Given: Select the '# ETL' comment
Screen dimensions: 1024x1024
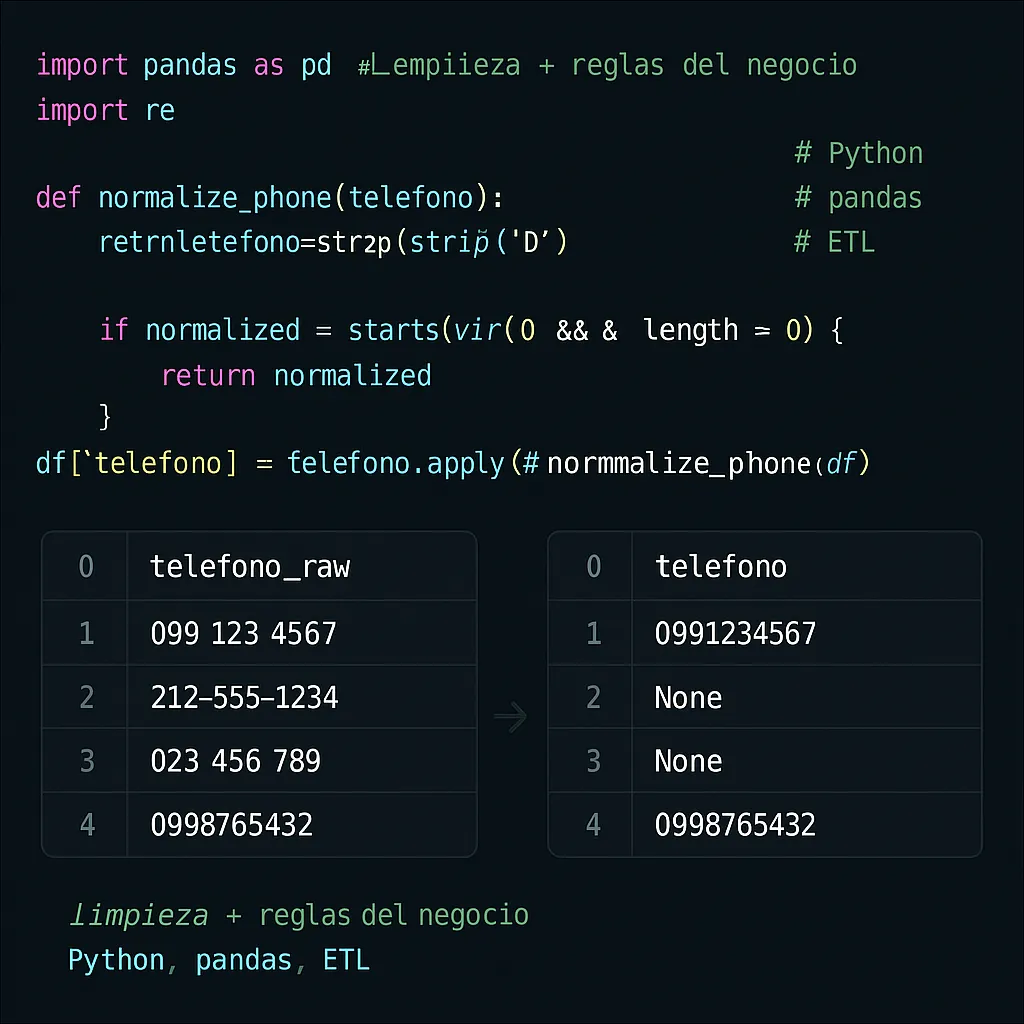Looking at the screenshot, I should click(x=835, y=242).
